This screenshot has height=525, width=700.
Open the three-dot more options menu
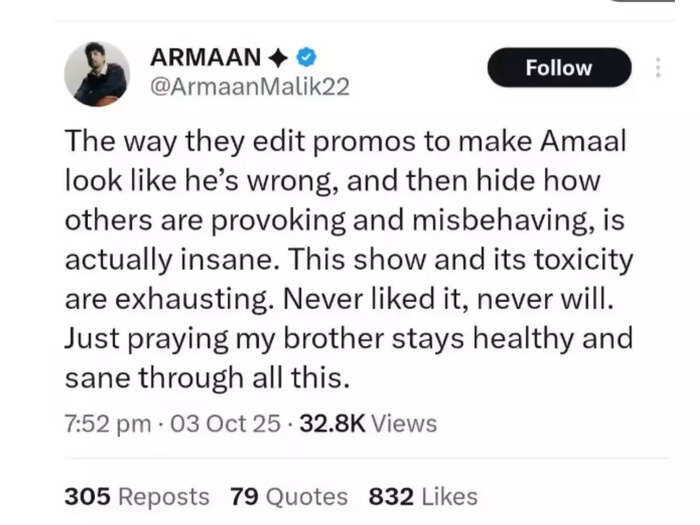tap(658, 68)
